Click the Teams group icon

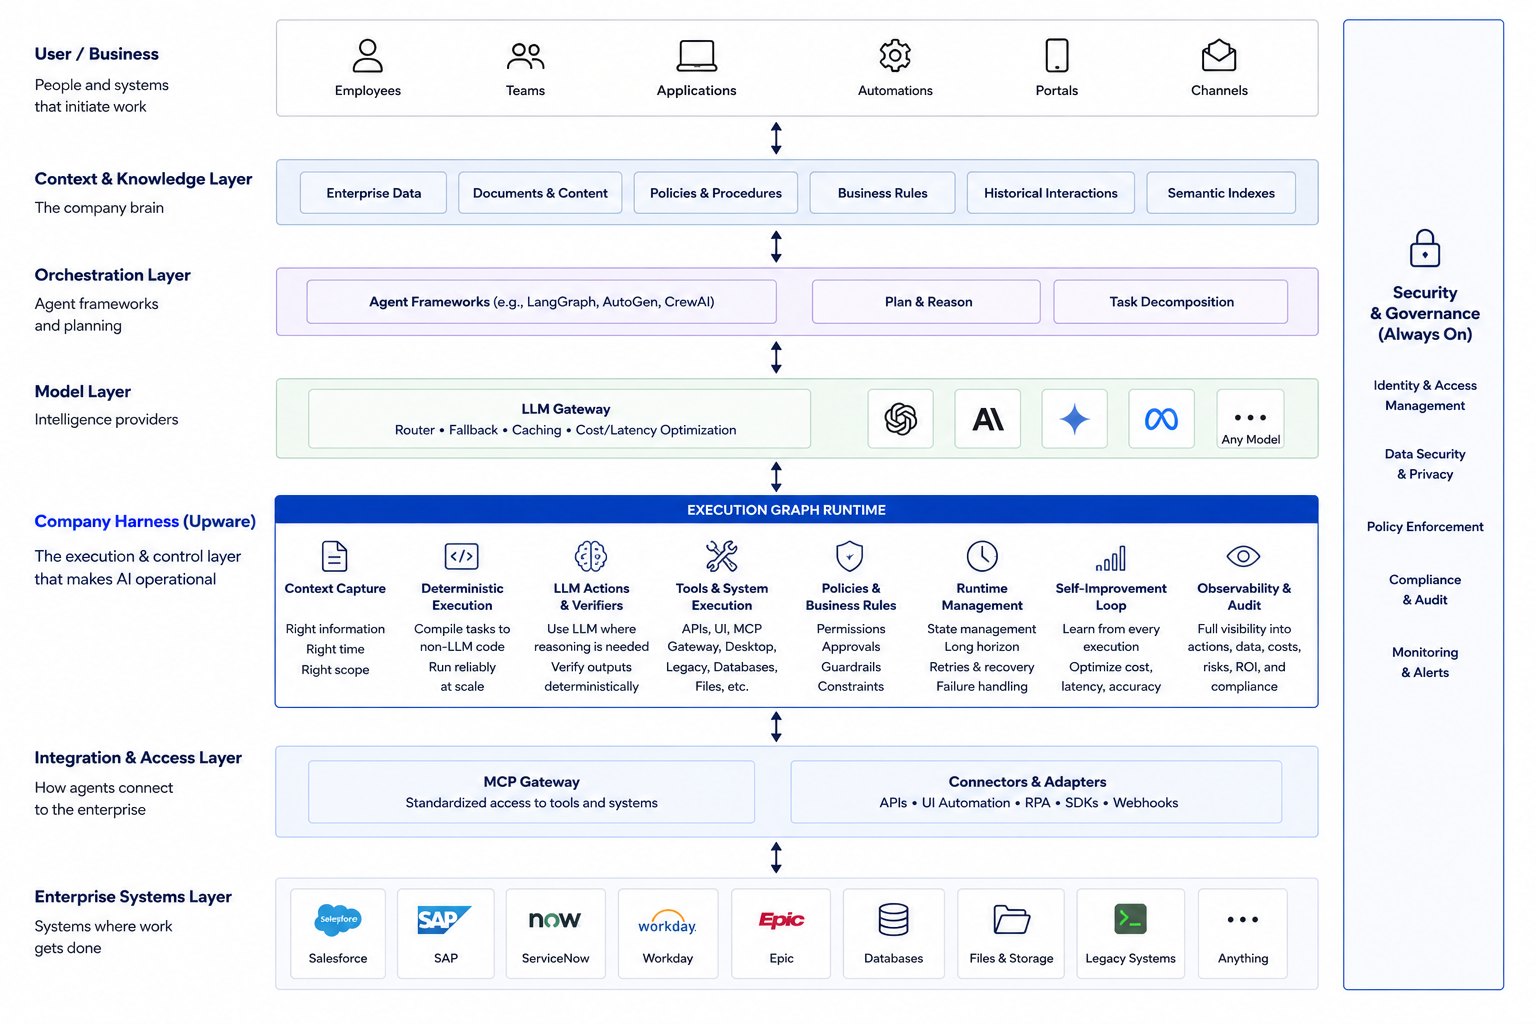(526, 56)
